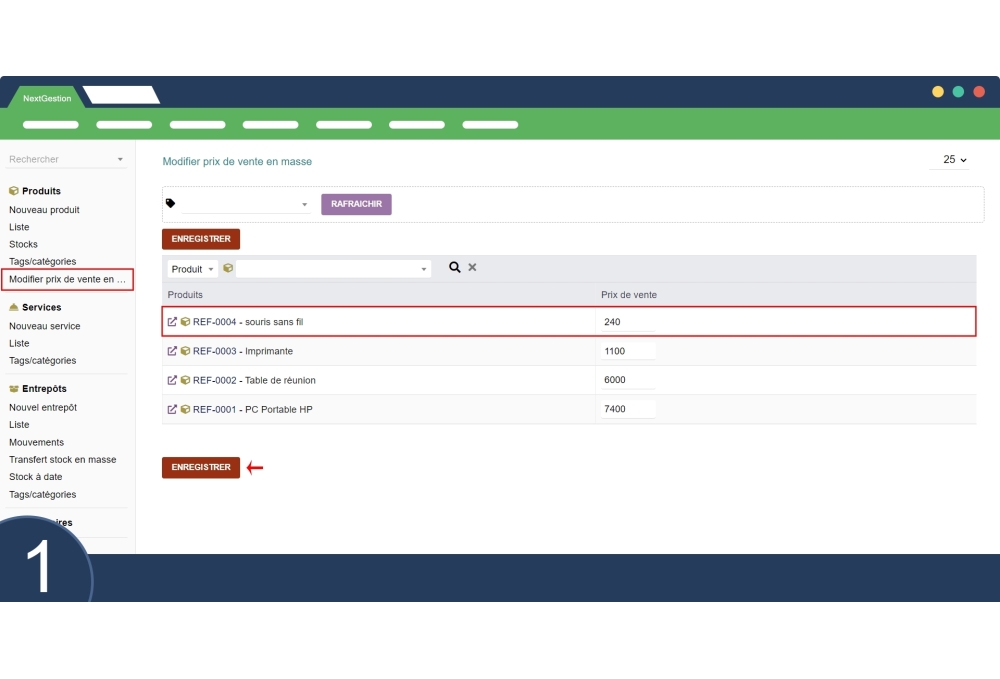Click Nouveau service under the Services section

(45, 325)
